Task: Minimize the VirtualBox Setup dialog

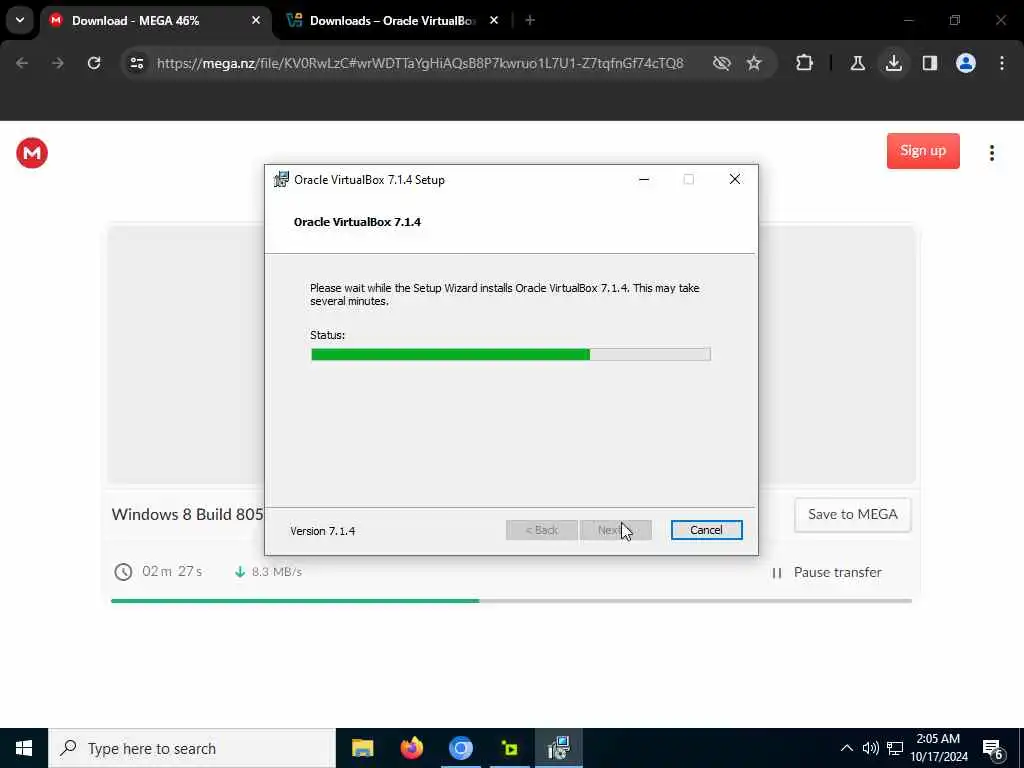Action: click(x=644, y=180)
